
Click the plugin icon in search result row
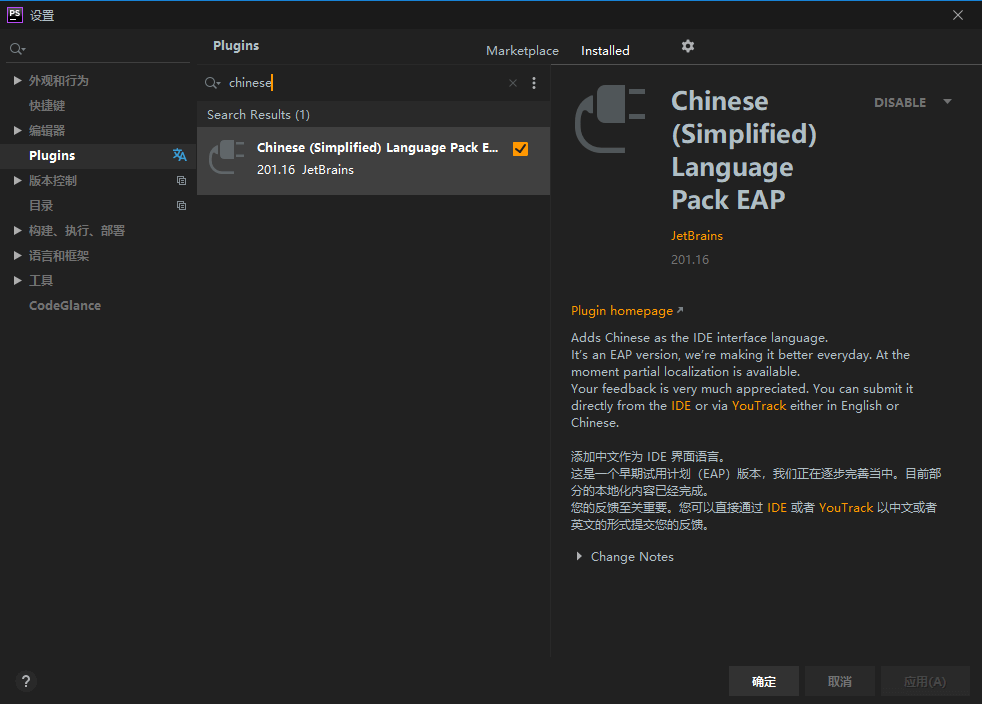click(x=227, y=157)
